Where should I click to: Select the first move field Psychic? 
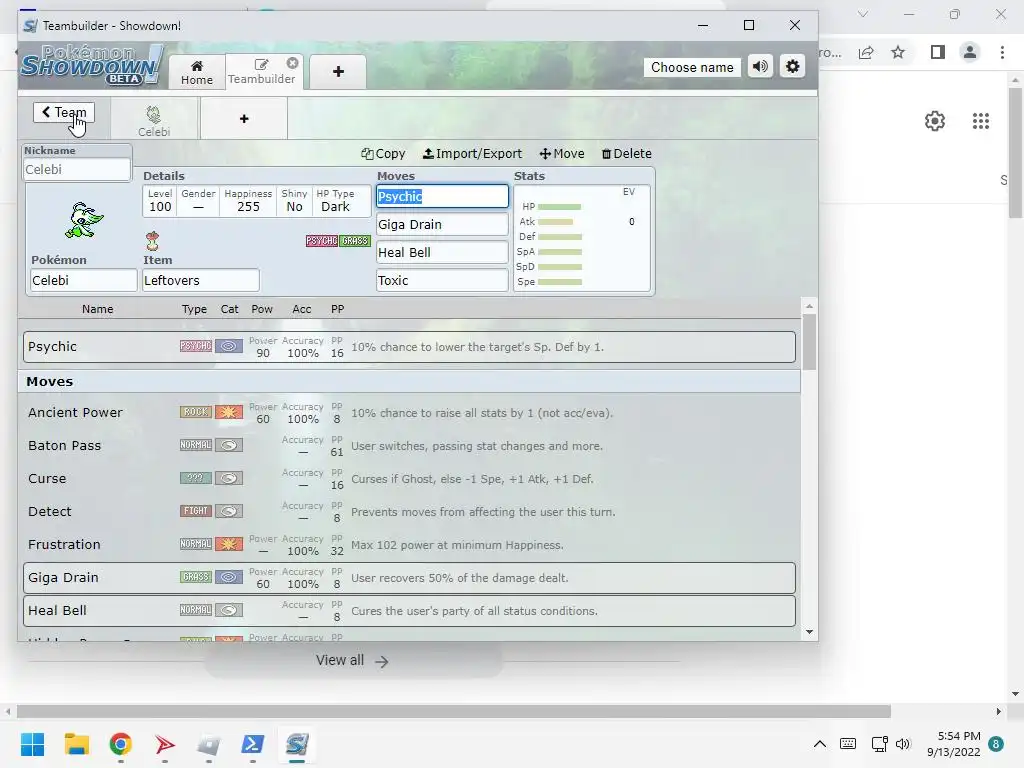442,197
